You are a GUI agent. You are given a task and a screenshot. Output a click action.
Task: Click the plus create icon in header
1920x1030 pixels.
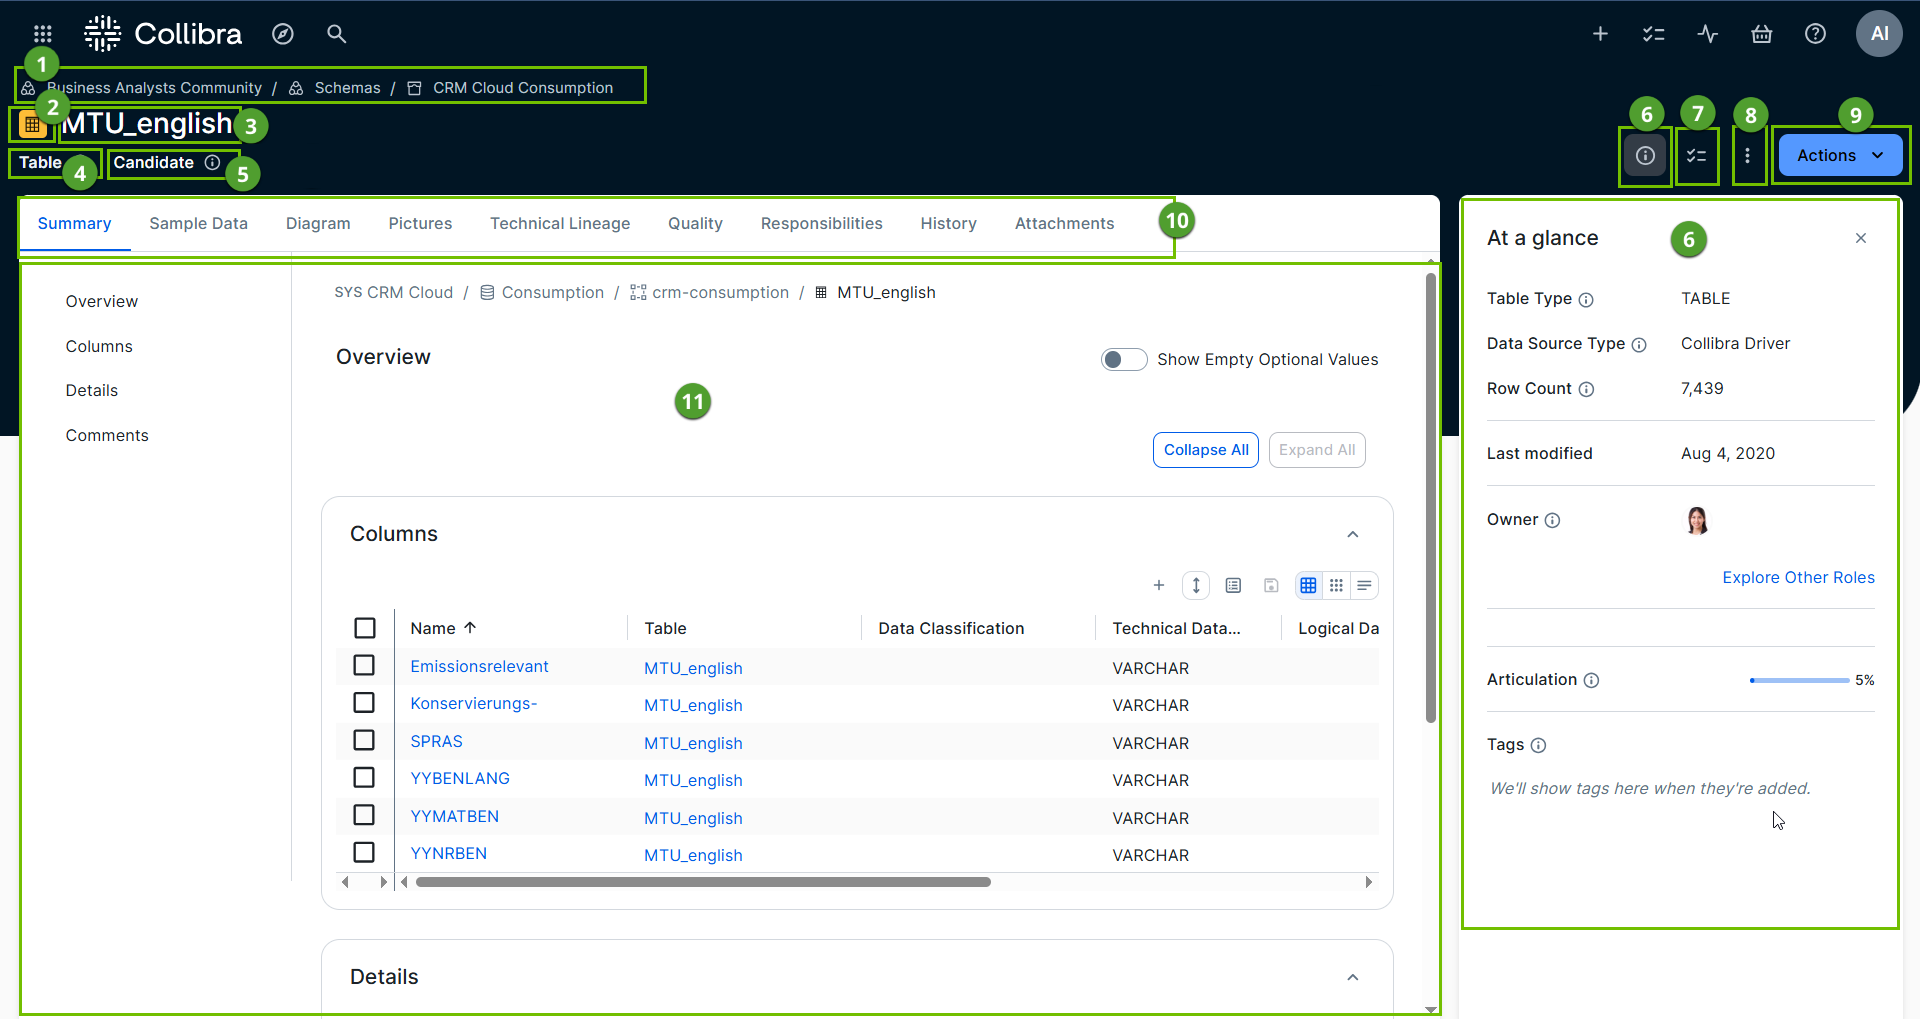tap(1600, 34)
